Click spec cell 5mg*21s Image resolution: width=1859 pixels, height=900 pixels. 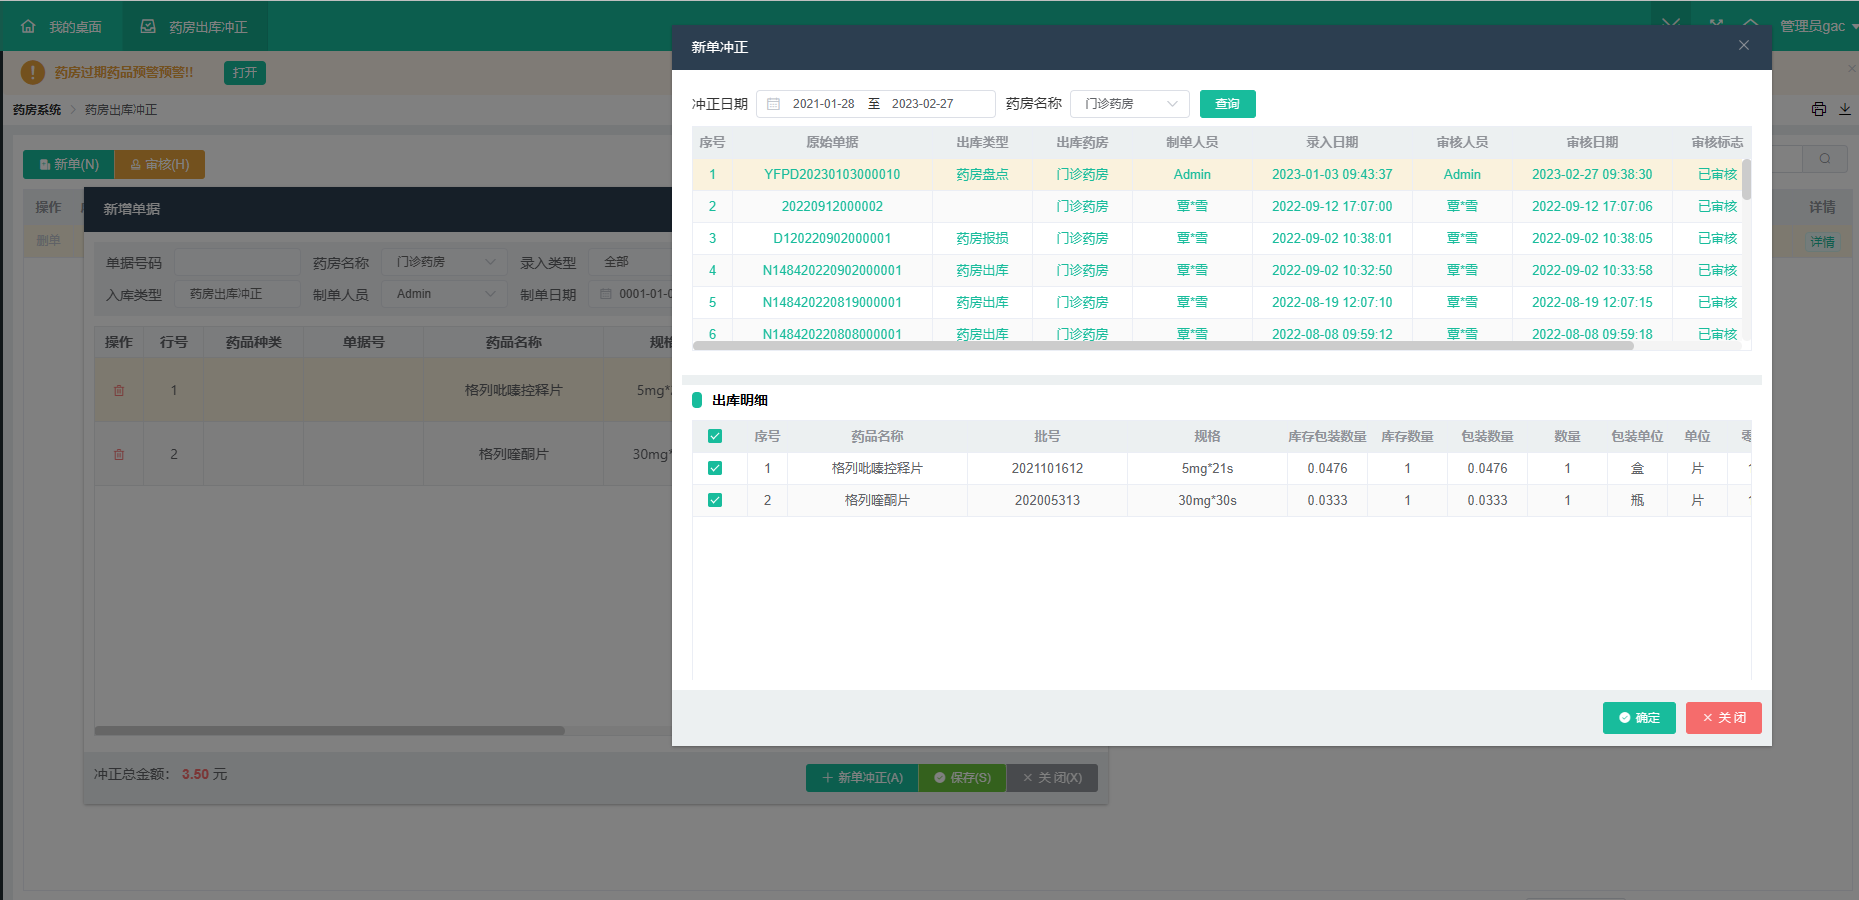click(x=1207, y=468)
